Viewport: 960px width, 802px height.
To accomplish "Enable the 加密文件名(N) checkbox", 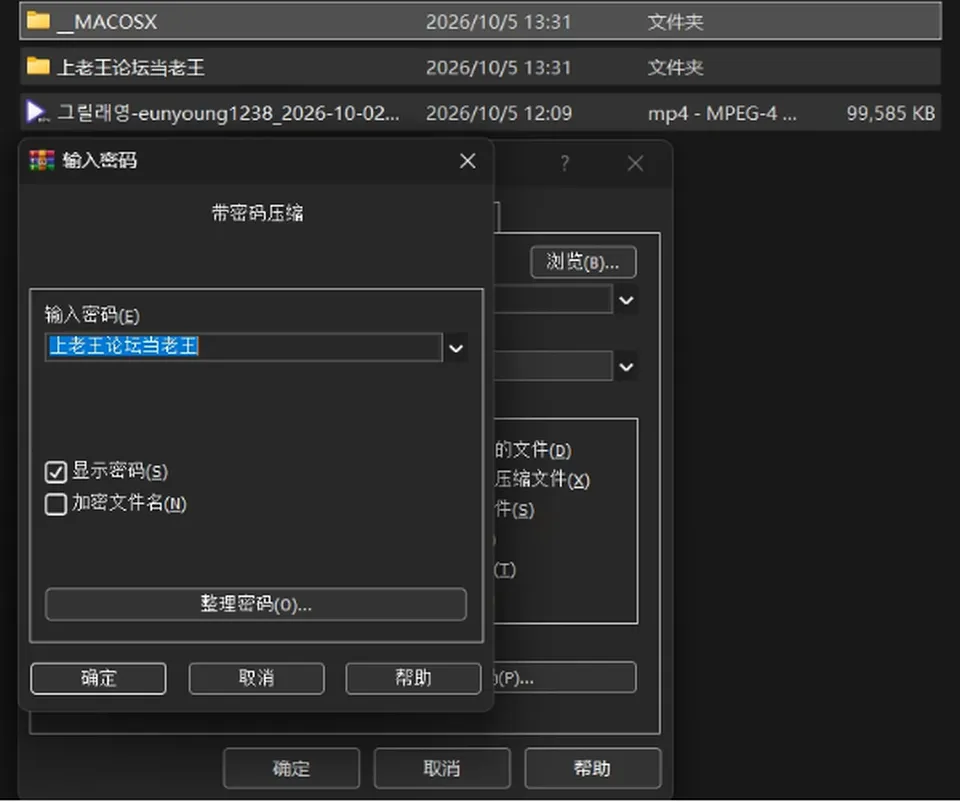I will pyautogui.click(x=56, y=504).
